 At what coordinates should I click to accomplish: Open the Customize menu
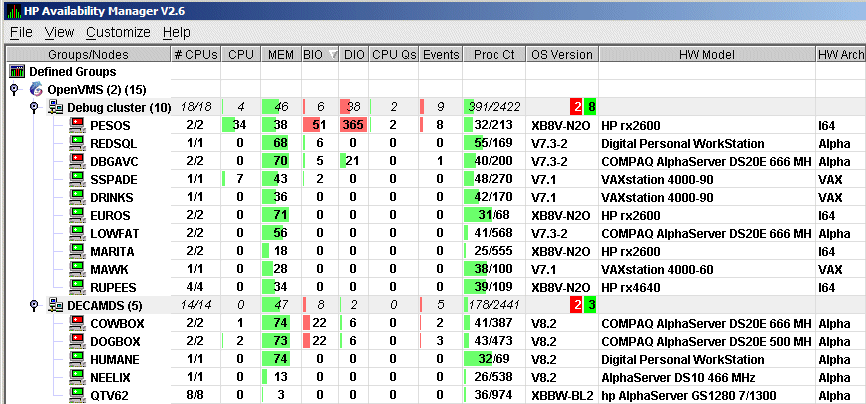tap(118, 32)
